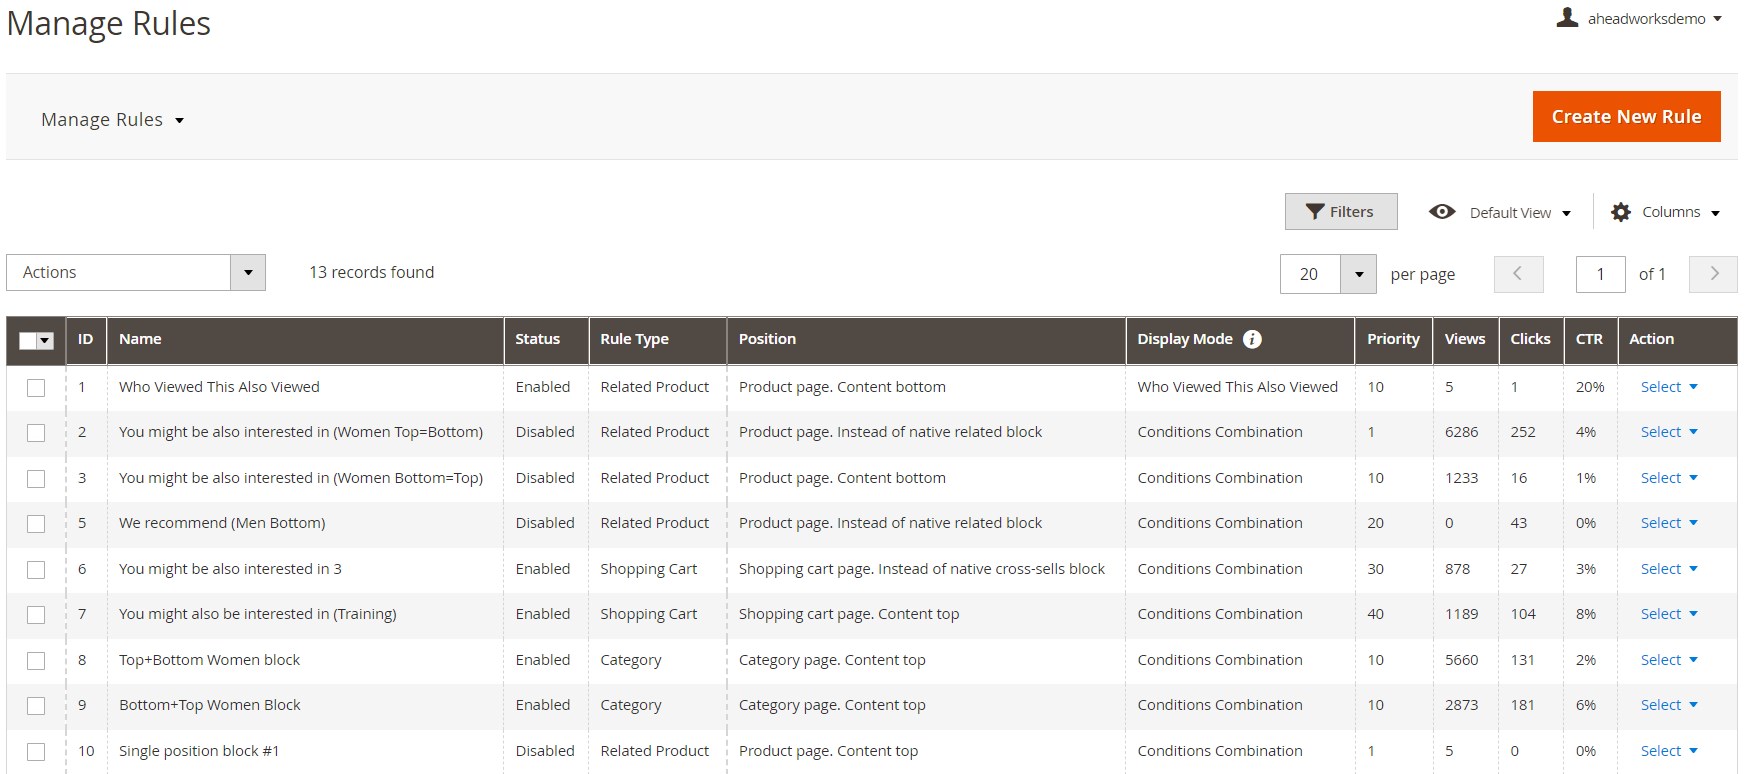Click the current page number input field
Viewport: 1745px width, 774px height.
click(x=1600, y=274)
